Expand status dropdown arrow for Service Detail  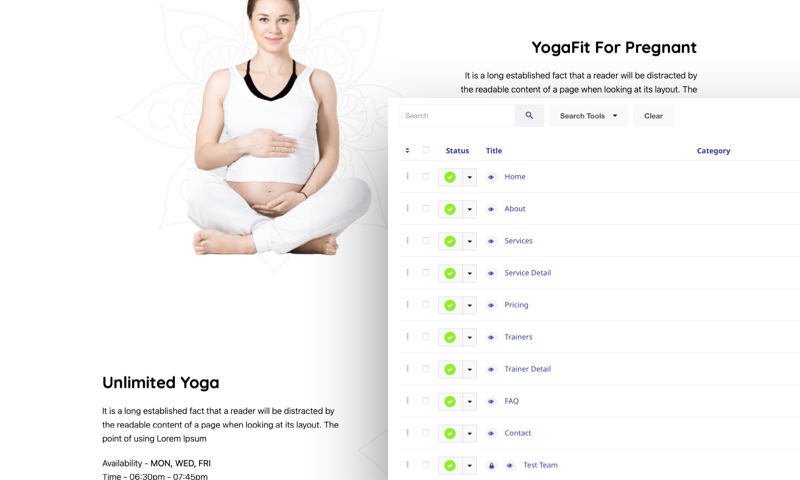tap(469, 273)
